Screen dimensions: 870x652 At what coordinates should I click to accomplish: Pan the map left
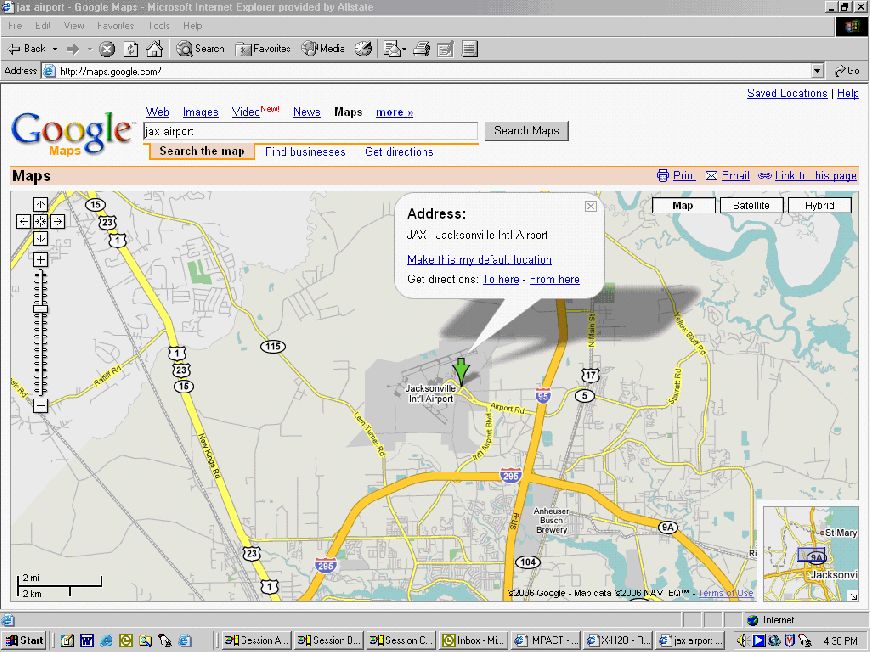click(x=23, y=221)
